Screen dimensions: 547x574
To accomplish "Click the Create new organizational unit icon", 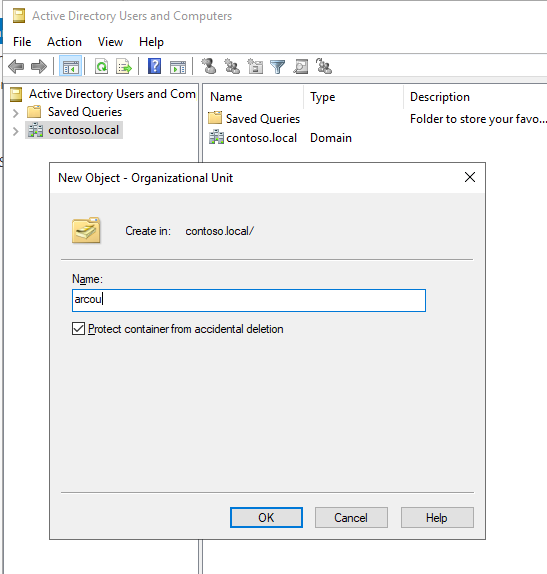I will [255, 67].
